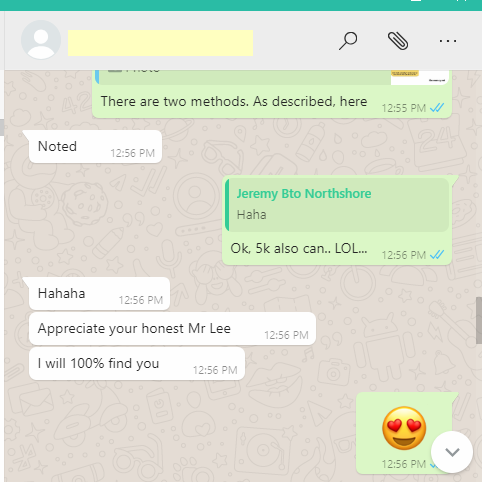This screenshot has width=482, height=482.
Task: Click 'Appreciate your honest Mr Lee' message
Action: (172, 329)
